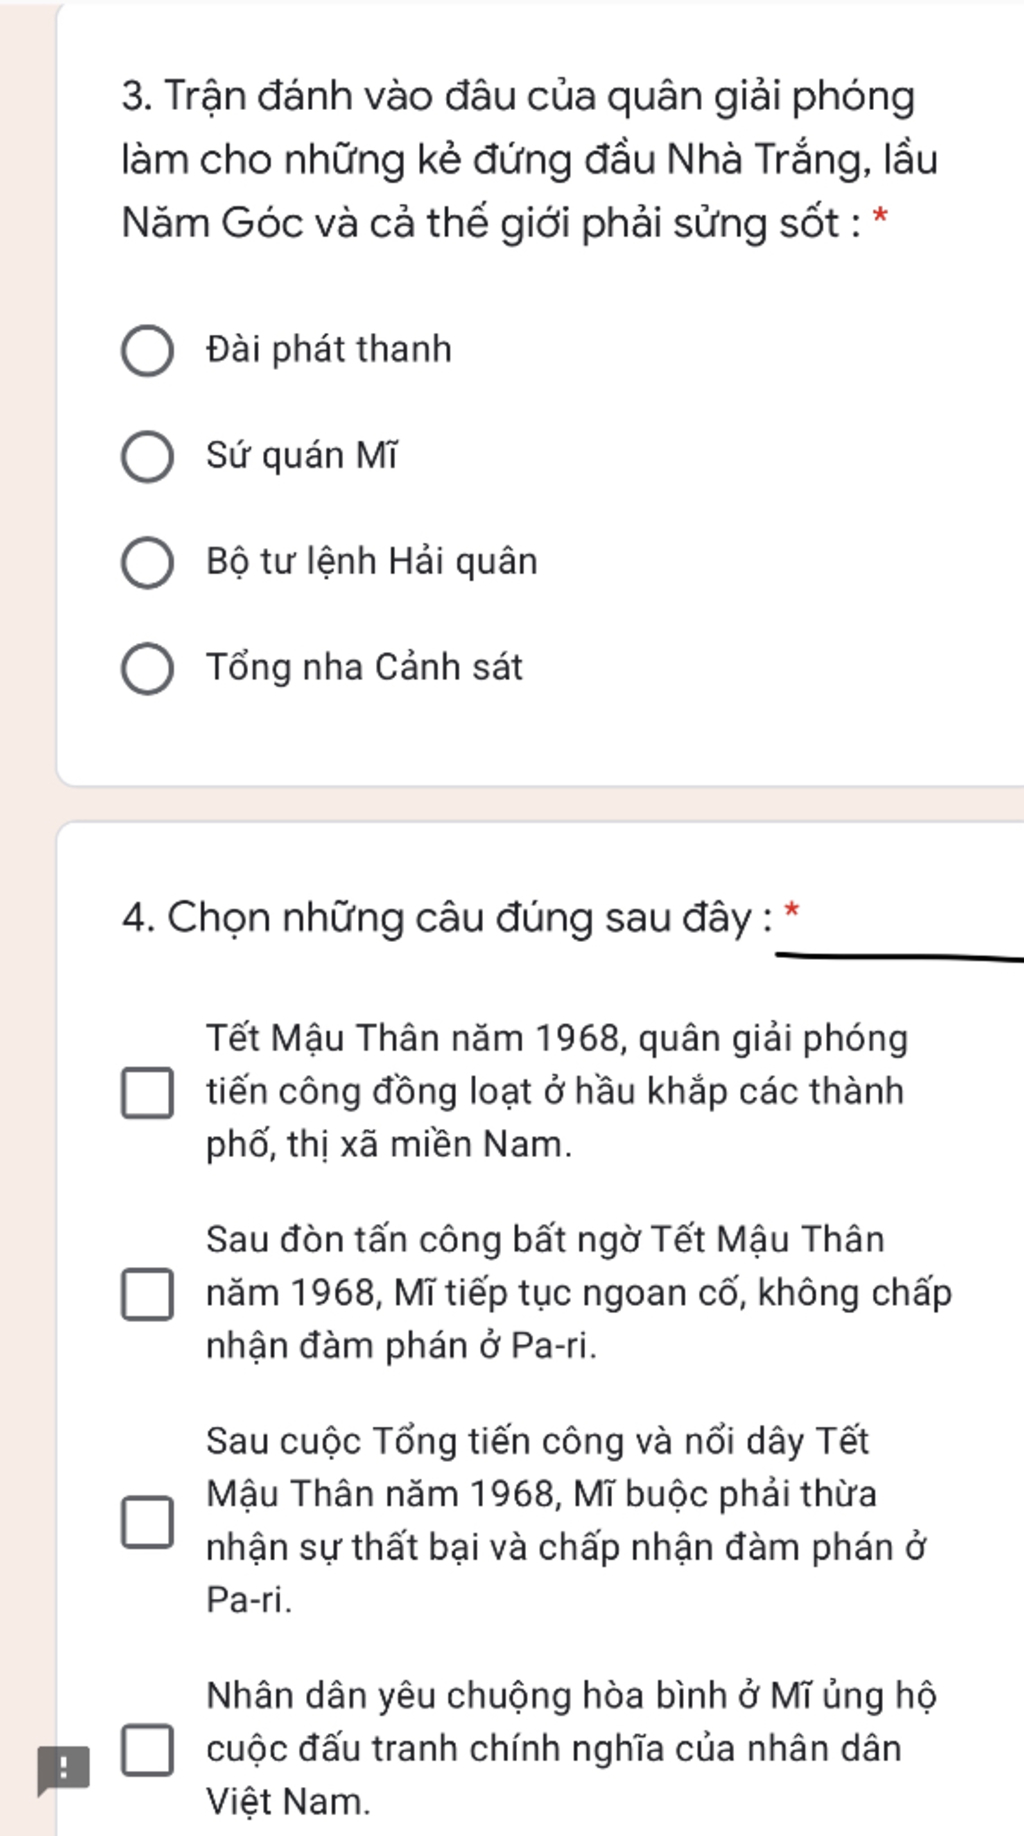Click the 'Sứ quán Mĩ' answer text
The height and width of the screenshot is (1836, 1024).
click(x=302, y=455)
